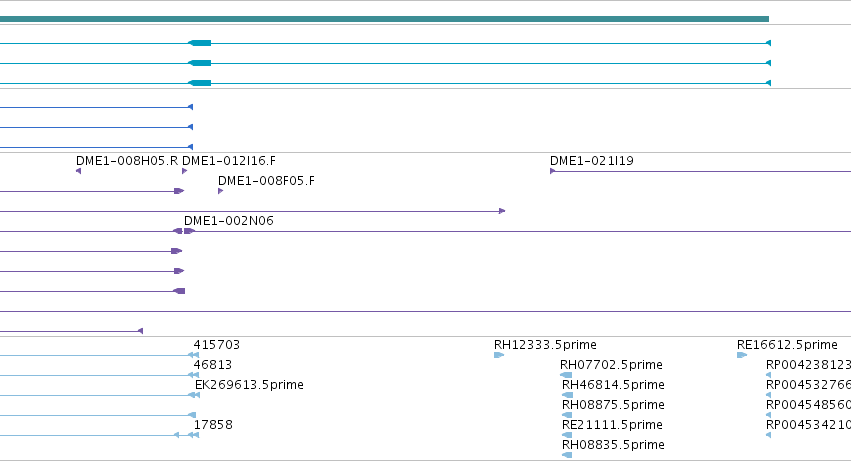Click the thick exon block on first transcript
Screen dimensions: 851x461
point(200,43)
